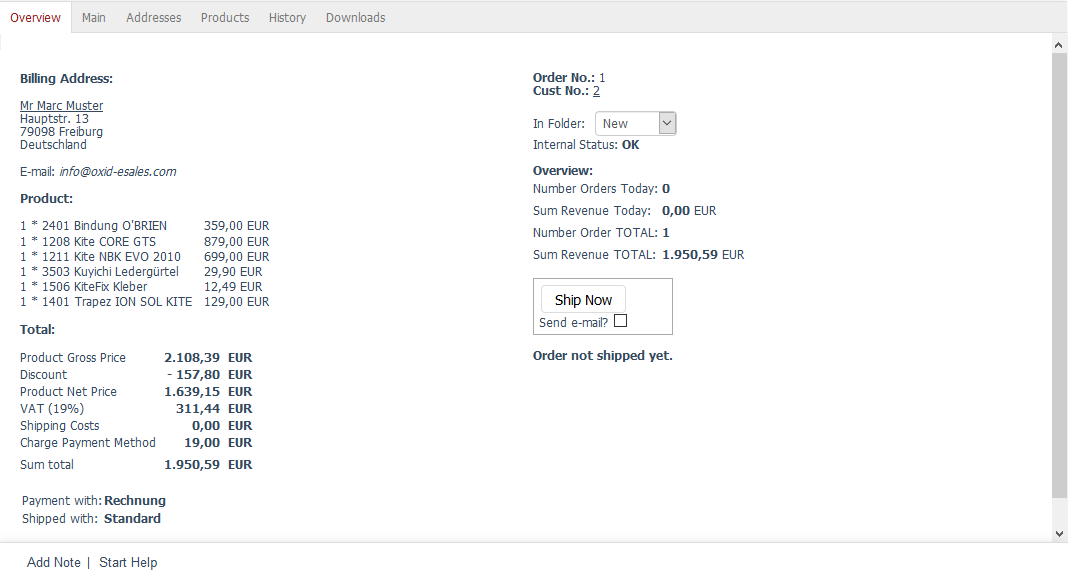Select the 1208 Kite CORE GTS row
1068x581 pixels.
click(144, 242)
